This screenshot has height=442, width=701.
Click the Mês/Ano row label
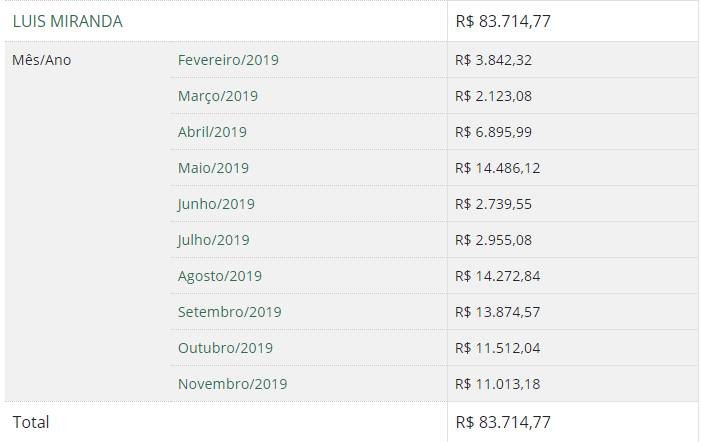tap(42, 60)
